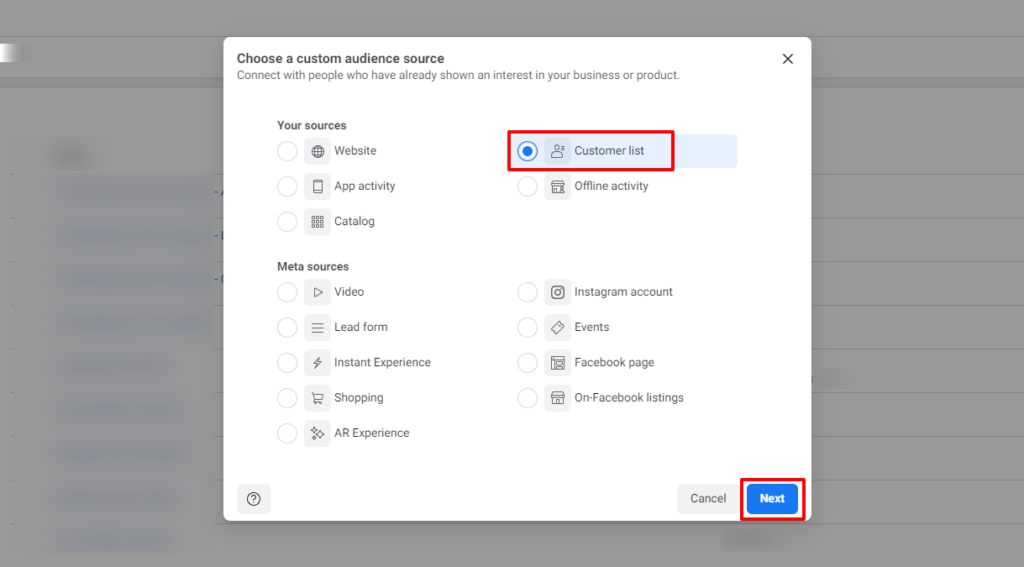This screenshot has width=1024, height=567.
Task: Cancel the custom audience dialog
Action: tap(708, 499)
